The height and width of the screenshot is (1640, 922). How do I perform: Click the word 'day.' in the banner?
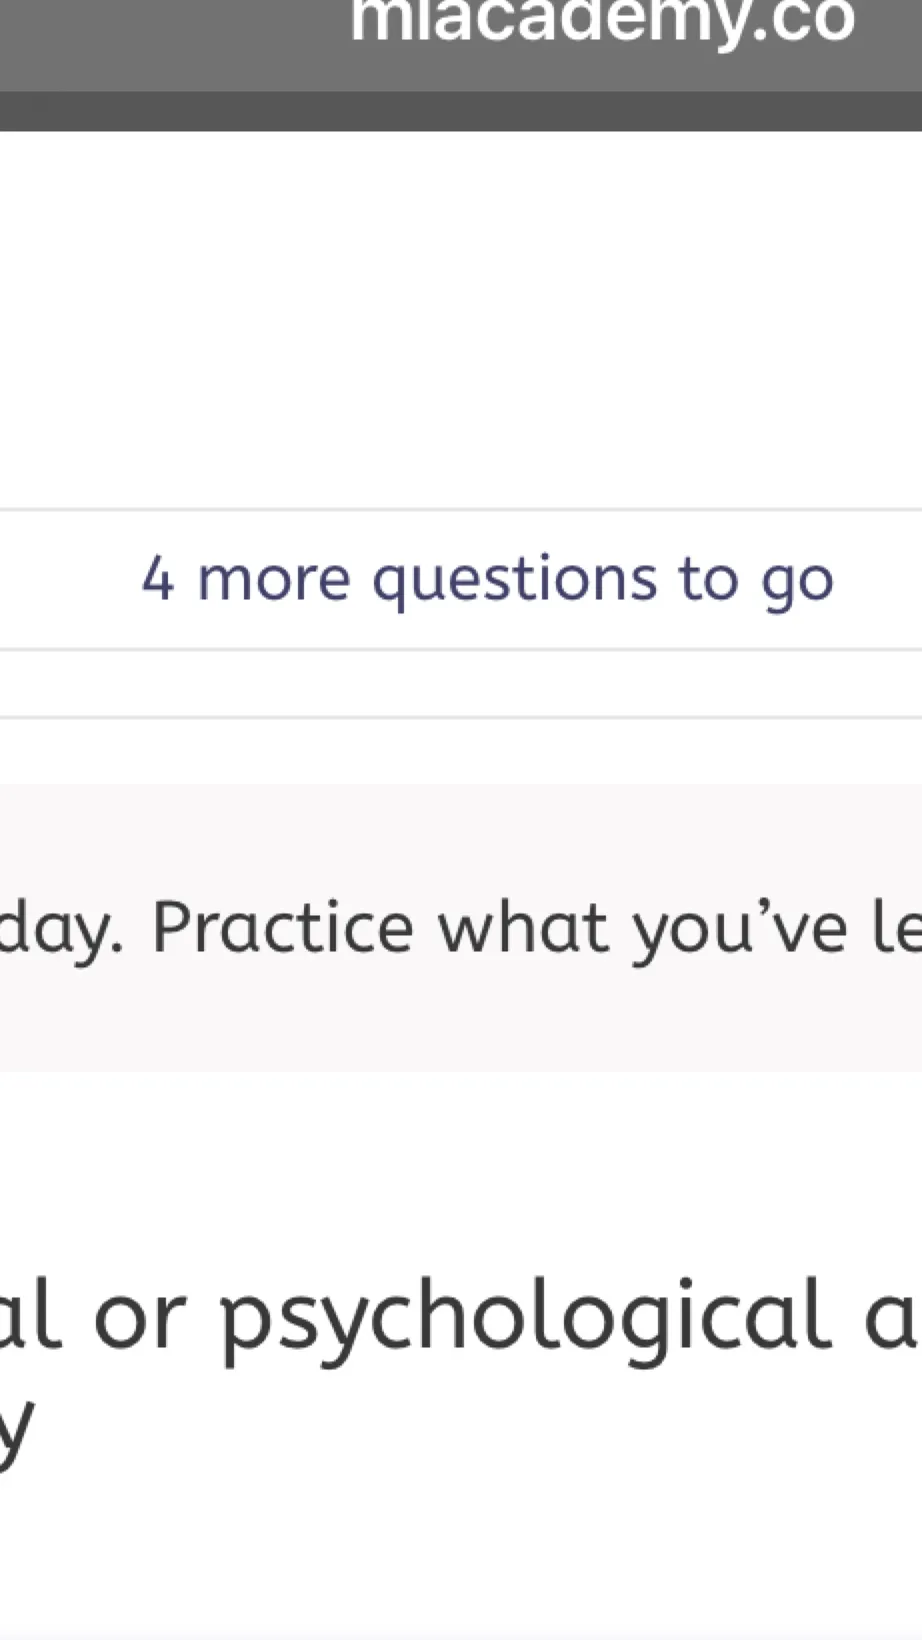[60, 927]
